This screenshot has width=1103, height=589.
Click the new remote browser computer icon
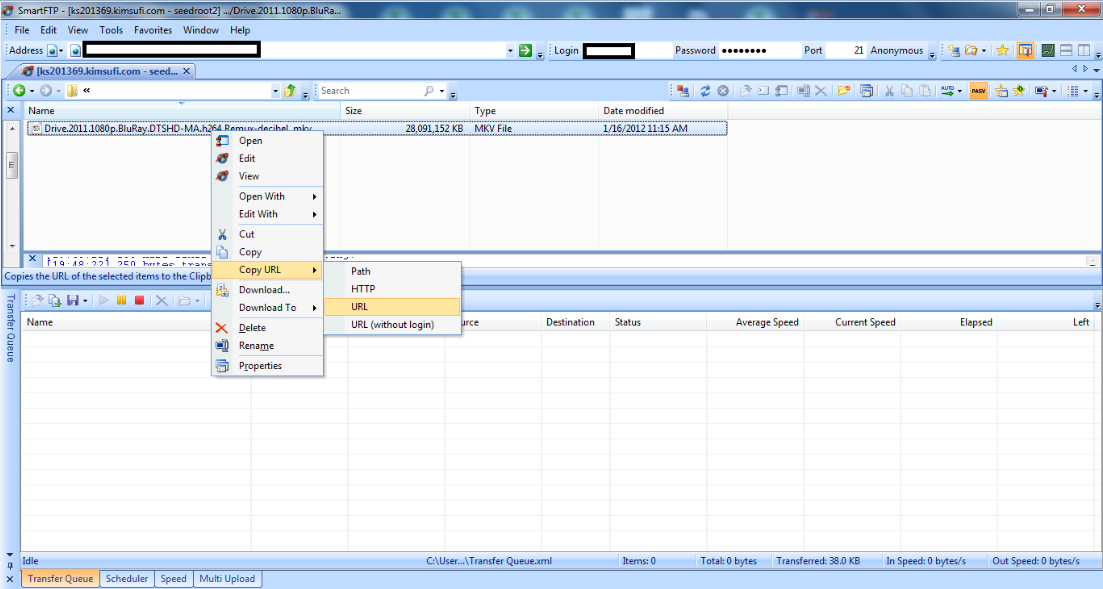coord(953,51)
